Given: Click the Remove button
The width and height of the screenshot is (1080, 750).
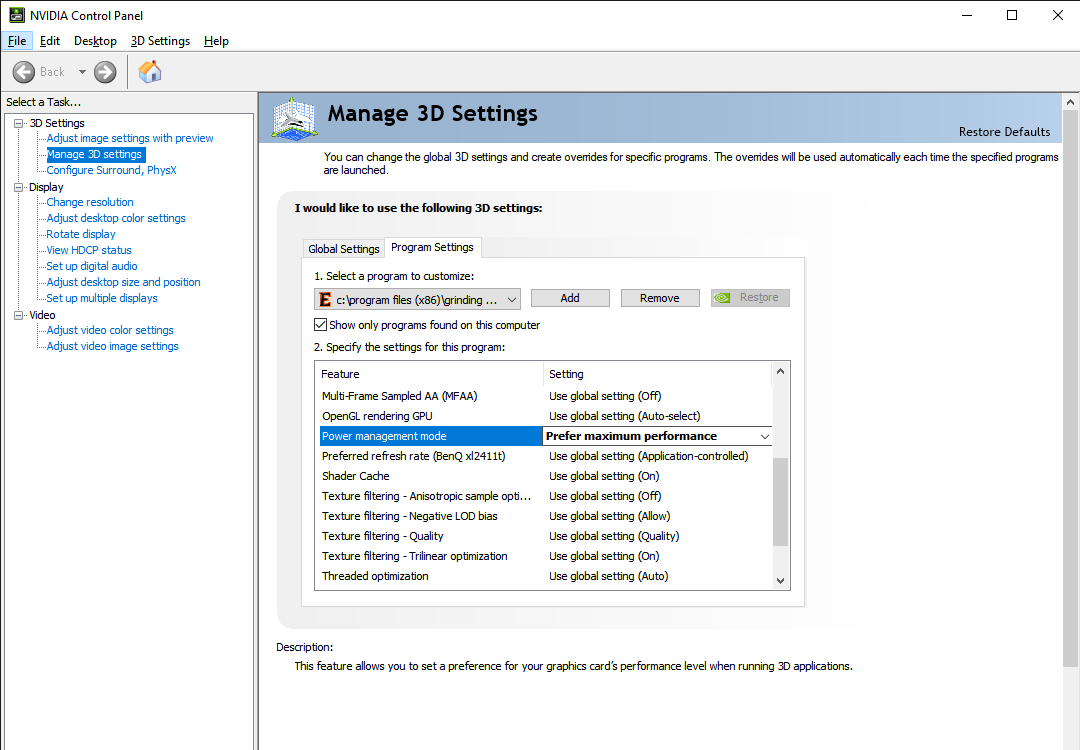Looking at the screenshot, I should click(x=660, y=298).
